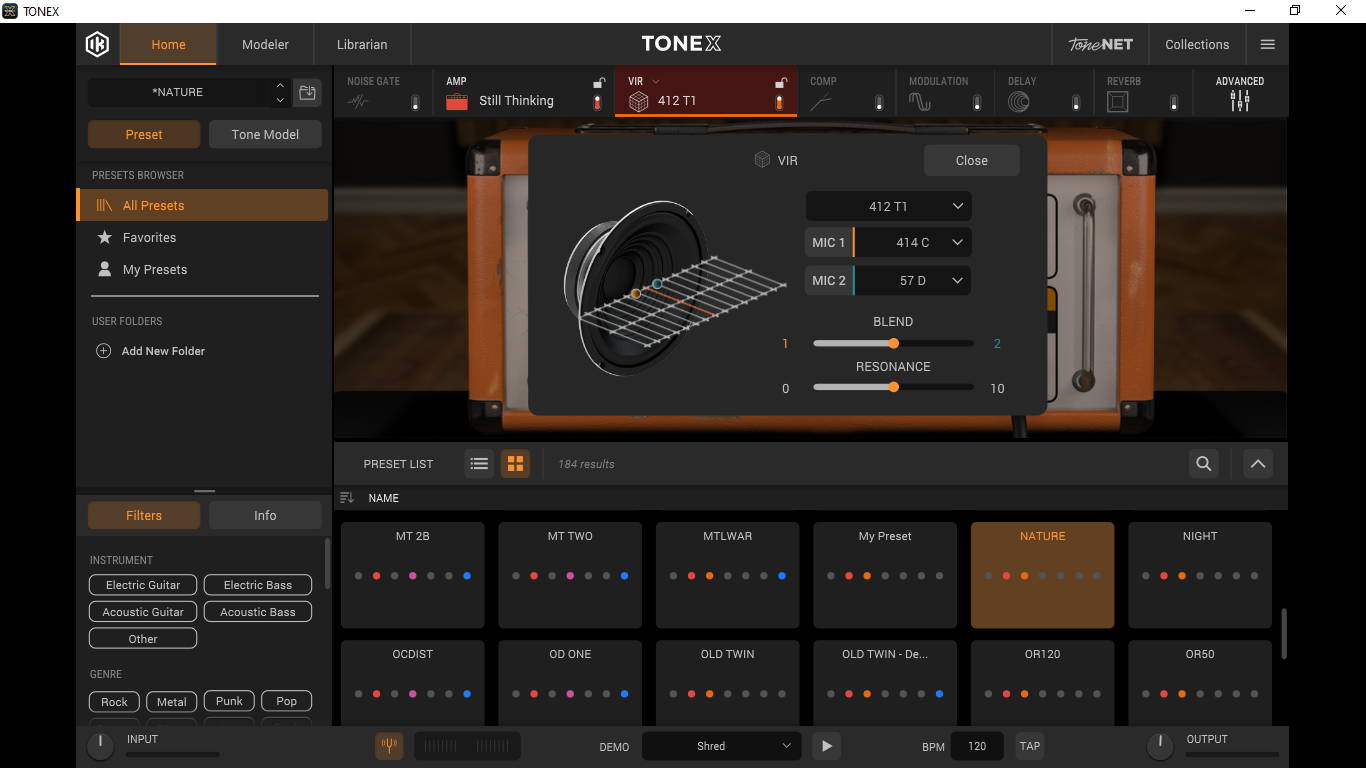The image size is (1366, 768).
Task: Toggle the AMP lock icon
Action: (598, 83)
